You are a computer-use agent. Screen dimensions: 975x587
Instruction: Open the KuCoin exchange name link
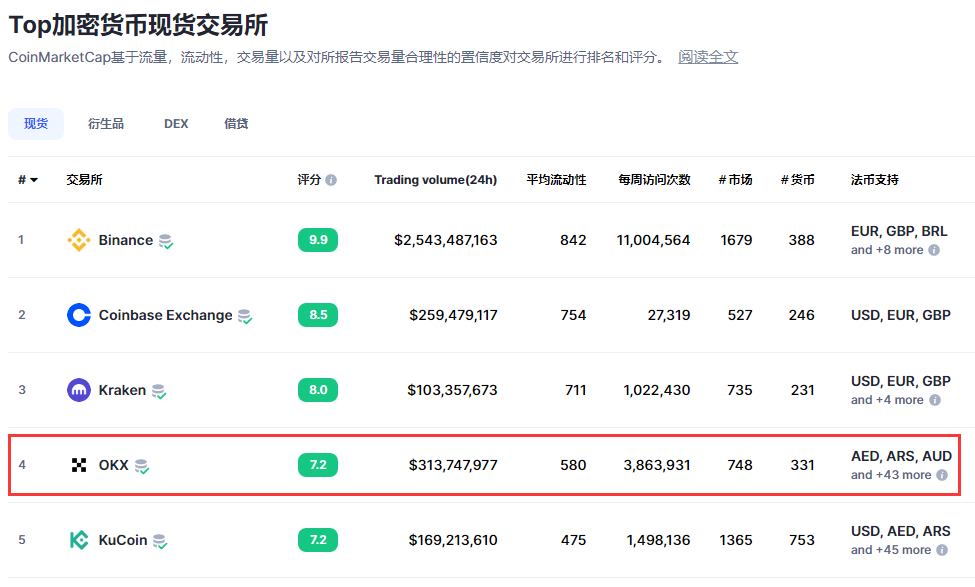(x=122, y=540)
